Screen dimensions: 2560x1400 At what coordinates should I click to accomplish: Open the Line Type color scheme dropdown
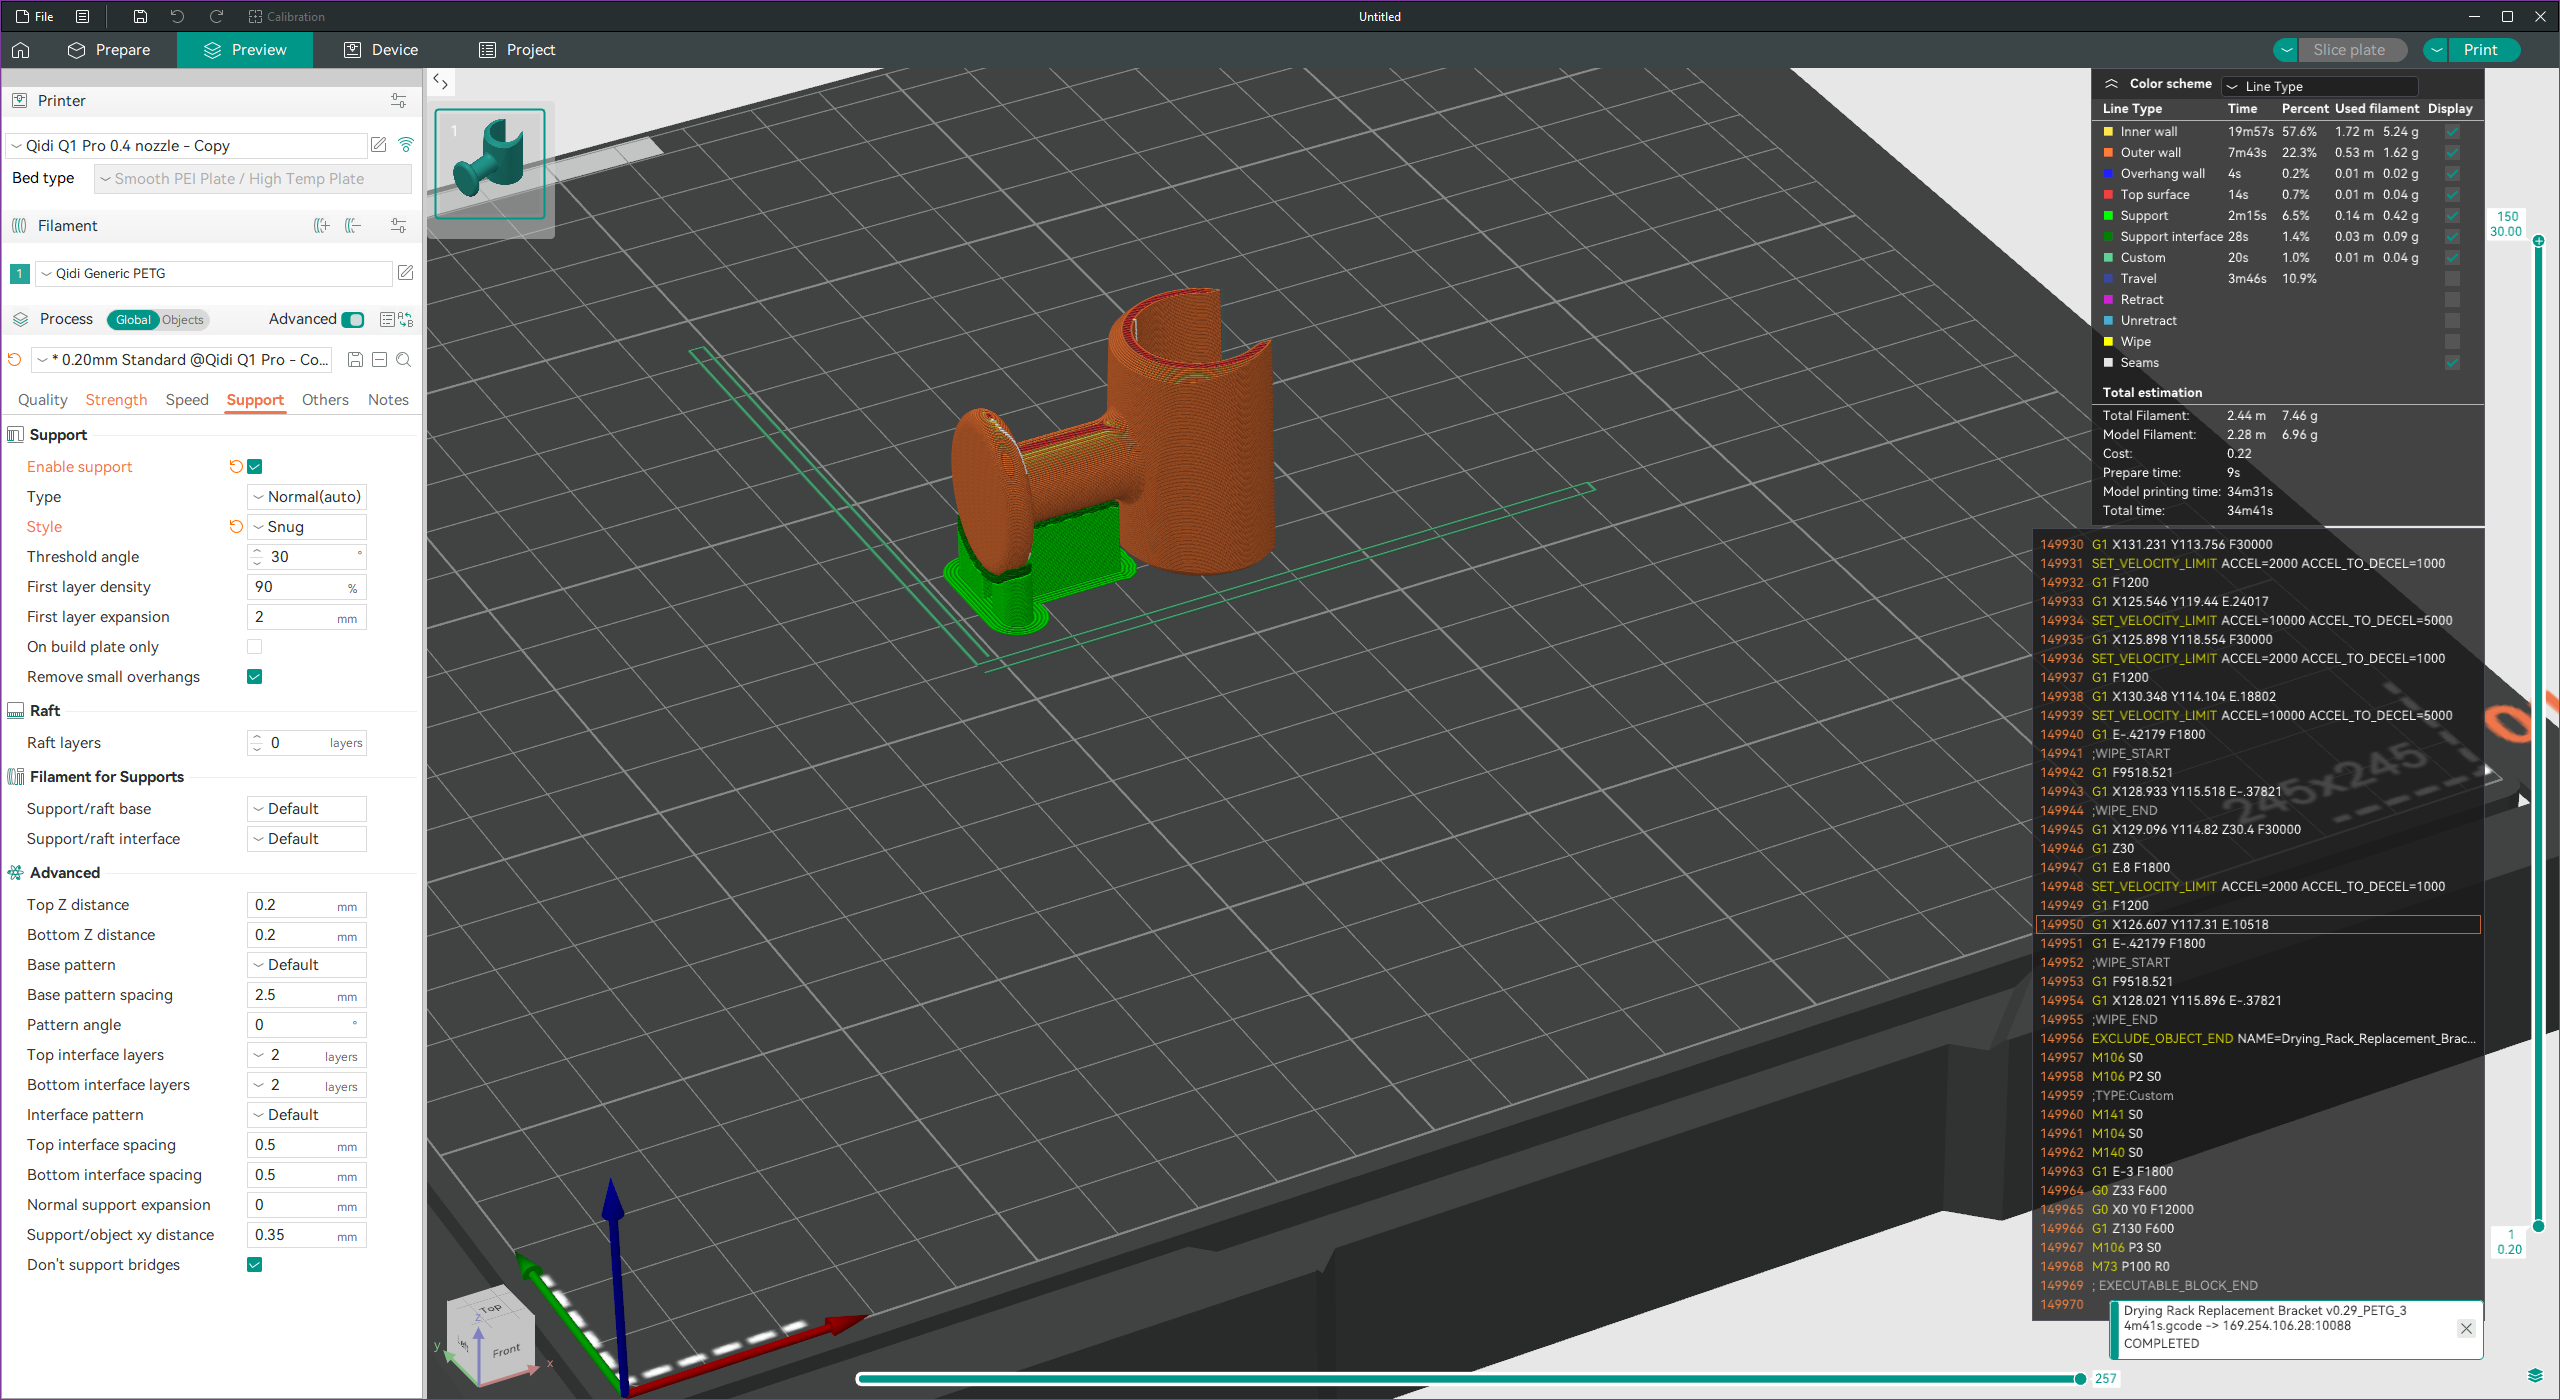[x=2319, y=86]
